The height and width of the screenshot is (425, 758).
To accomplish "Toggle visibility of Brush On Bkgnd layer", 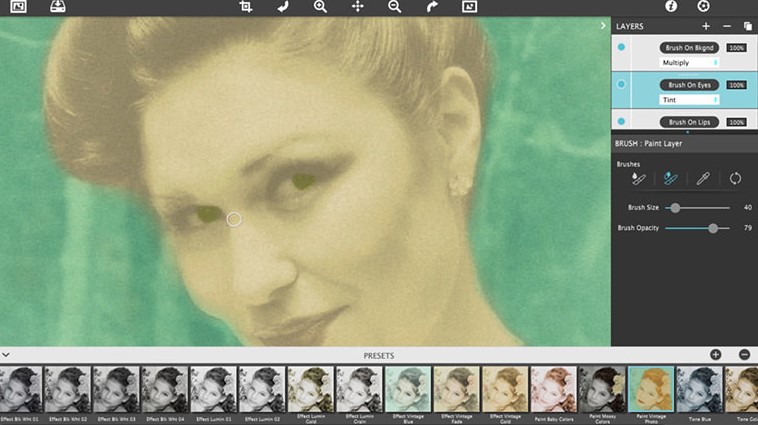I will pos(621,47).
